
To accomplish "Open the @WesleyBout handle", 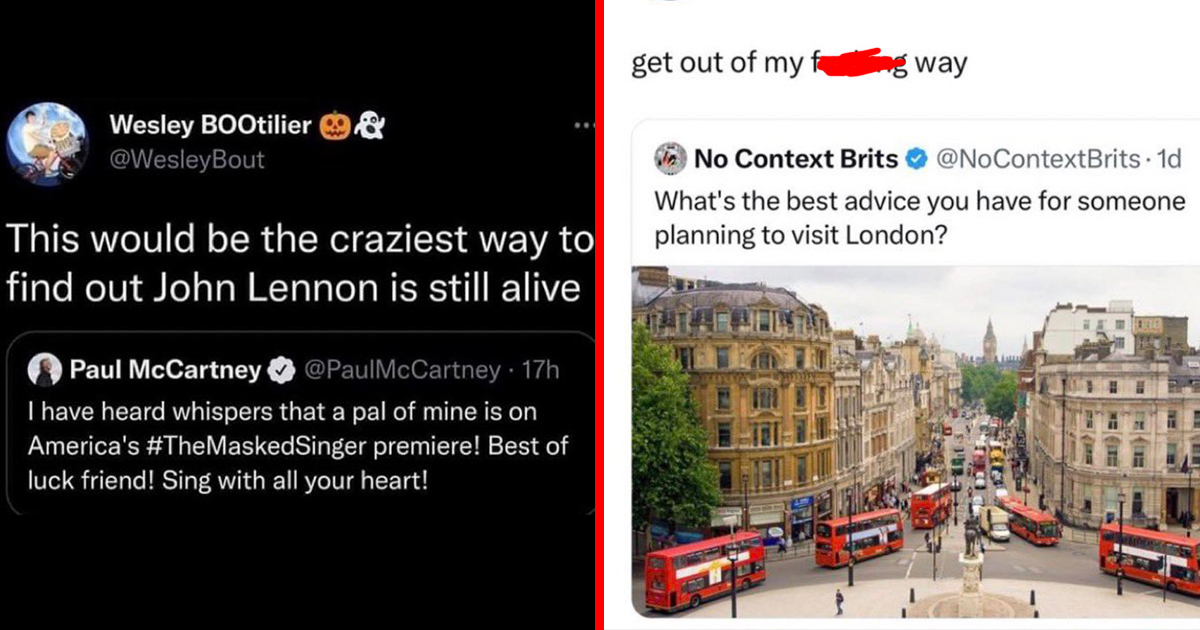I will click(187, 160).
